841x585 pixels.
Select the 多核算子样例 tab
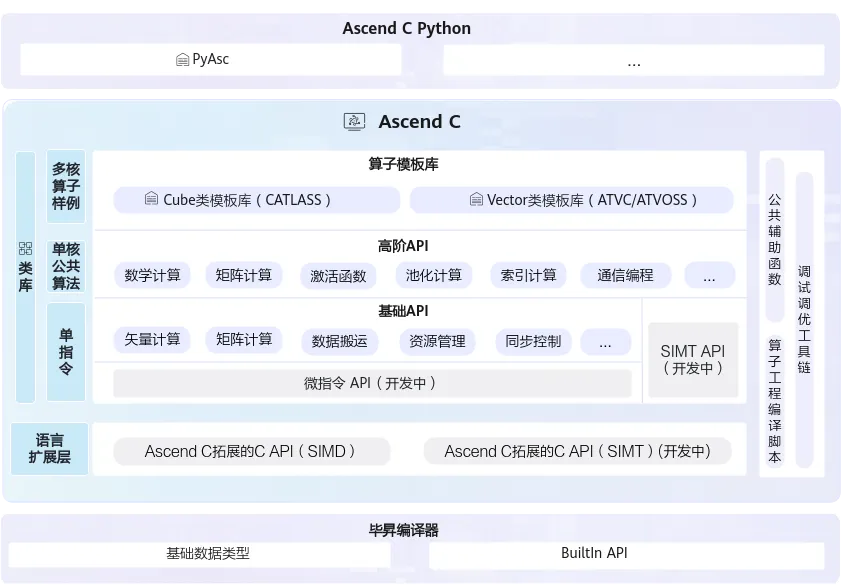pyautogui.click(x=66, y=185)
